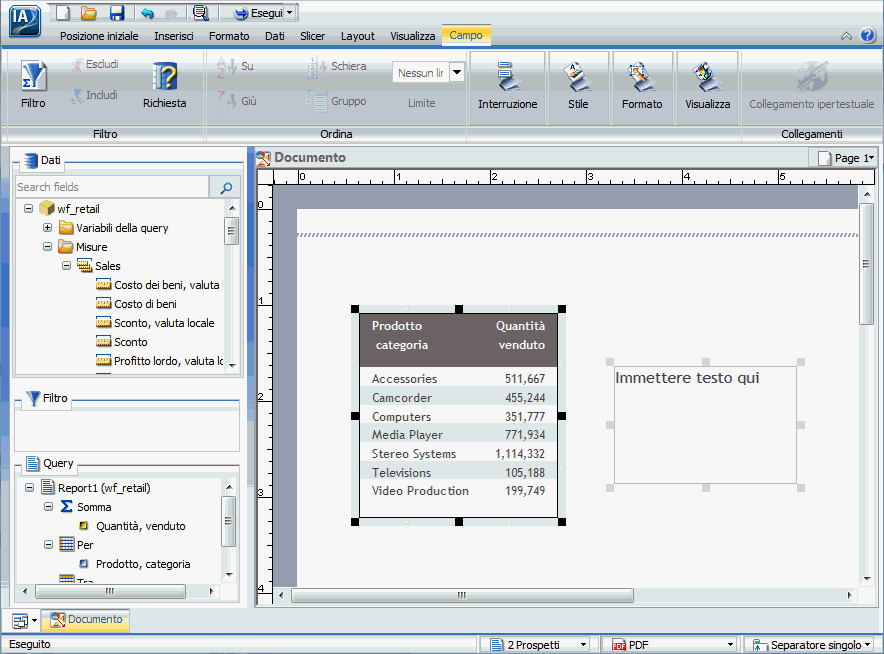The width and height of the screenshot is (884, 654).
Task: Click the document canvas vertical scrollbar thumb
Action: [867, 264]
